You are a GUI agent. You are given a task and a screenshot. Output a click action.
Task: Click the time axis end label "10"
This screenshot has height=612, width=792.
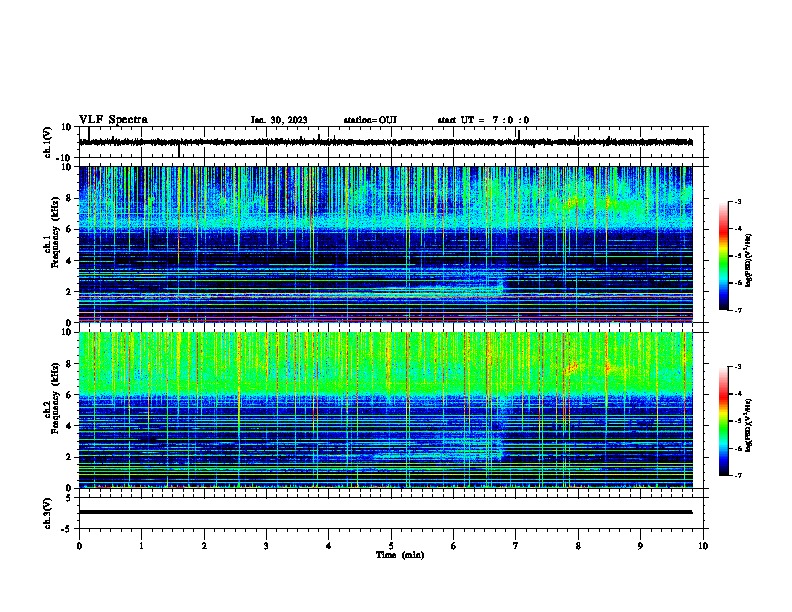coord(703,546)
